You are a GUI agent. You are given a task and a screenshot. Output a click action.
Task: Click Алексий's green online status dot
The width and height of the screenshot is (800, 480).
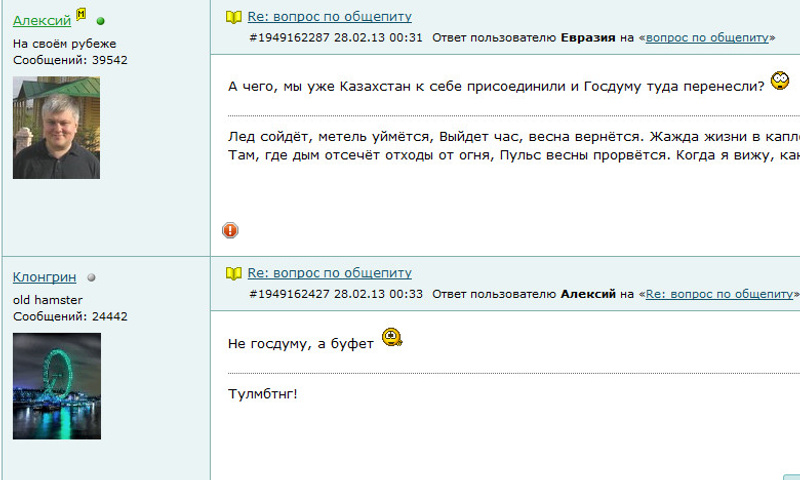[x=101, y=21]
